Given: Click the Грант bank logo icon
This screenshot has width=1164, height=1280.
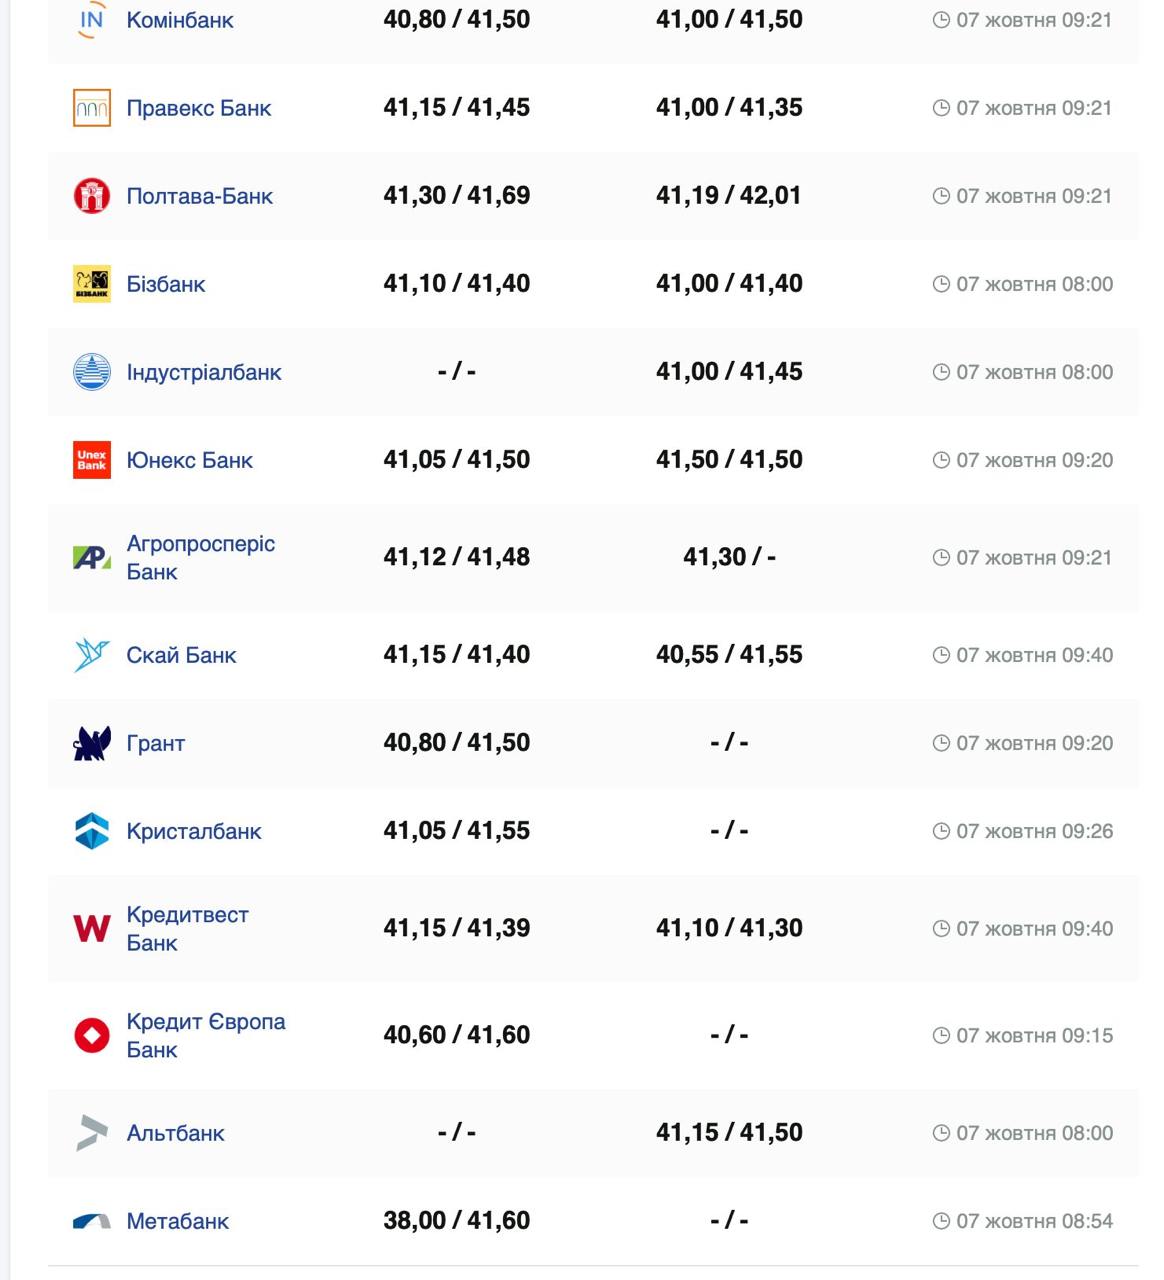Looking at the screenshot, I should [x=91, y=743].
